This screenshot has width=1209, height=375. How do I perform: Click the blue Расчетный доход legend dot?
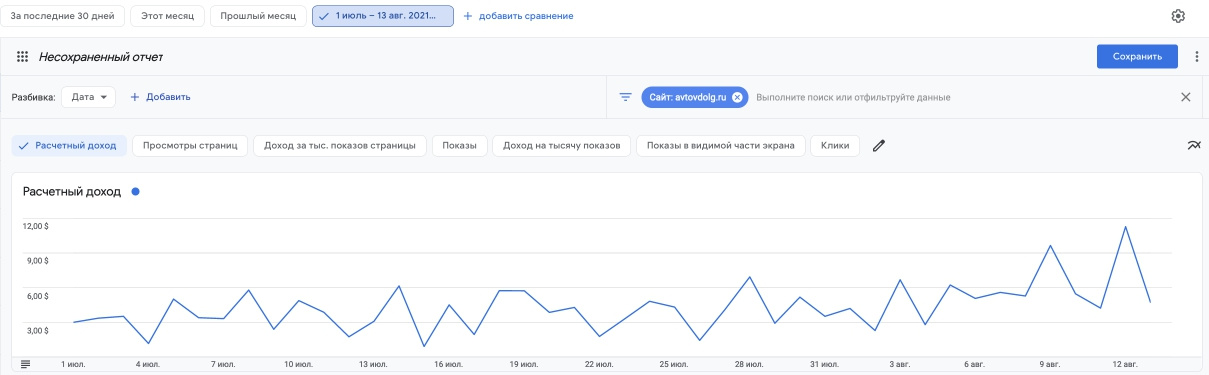coord(135,191)
